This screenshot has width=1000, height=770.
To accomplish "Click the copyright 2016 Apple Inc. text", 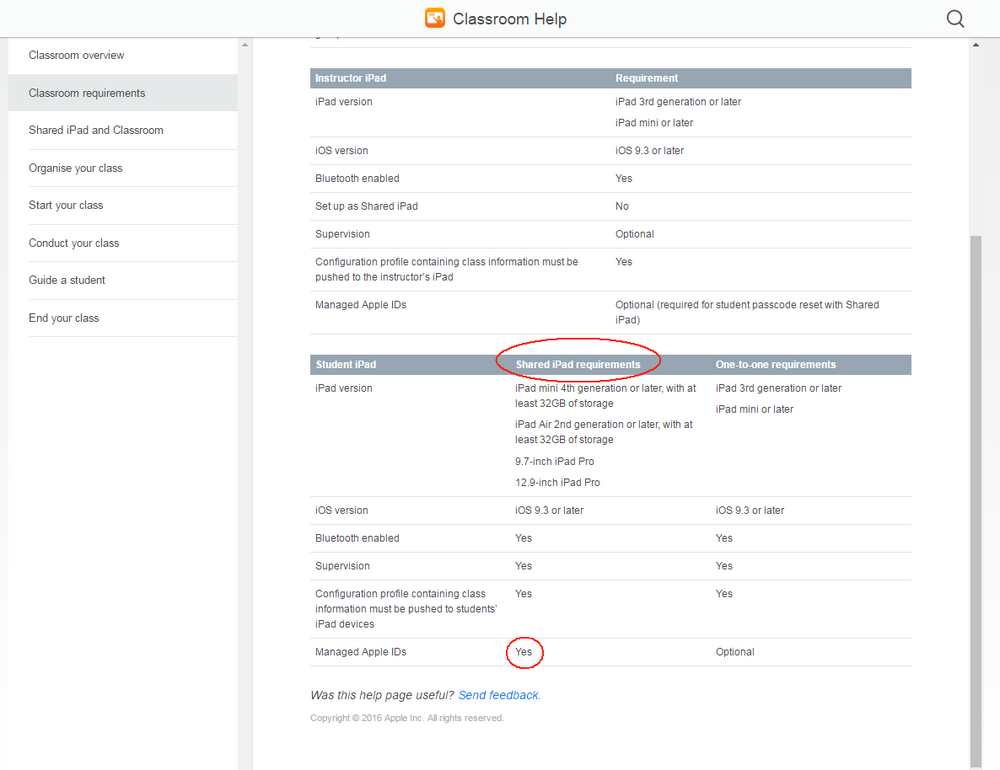I will pyautogui.click(x=407, y=718).
